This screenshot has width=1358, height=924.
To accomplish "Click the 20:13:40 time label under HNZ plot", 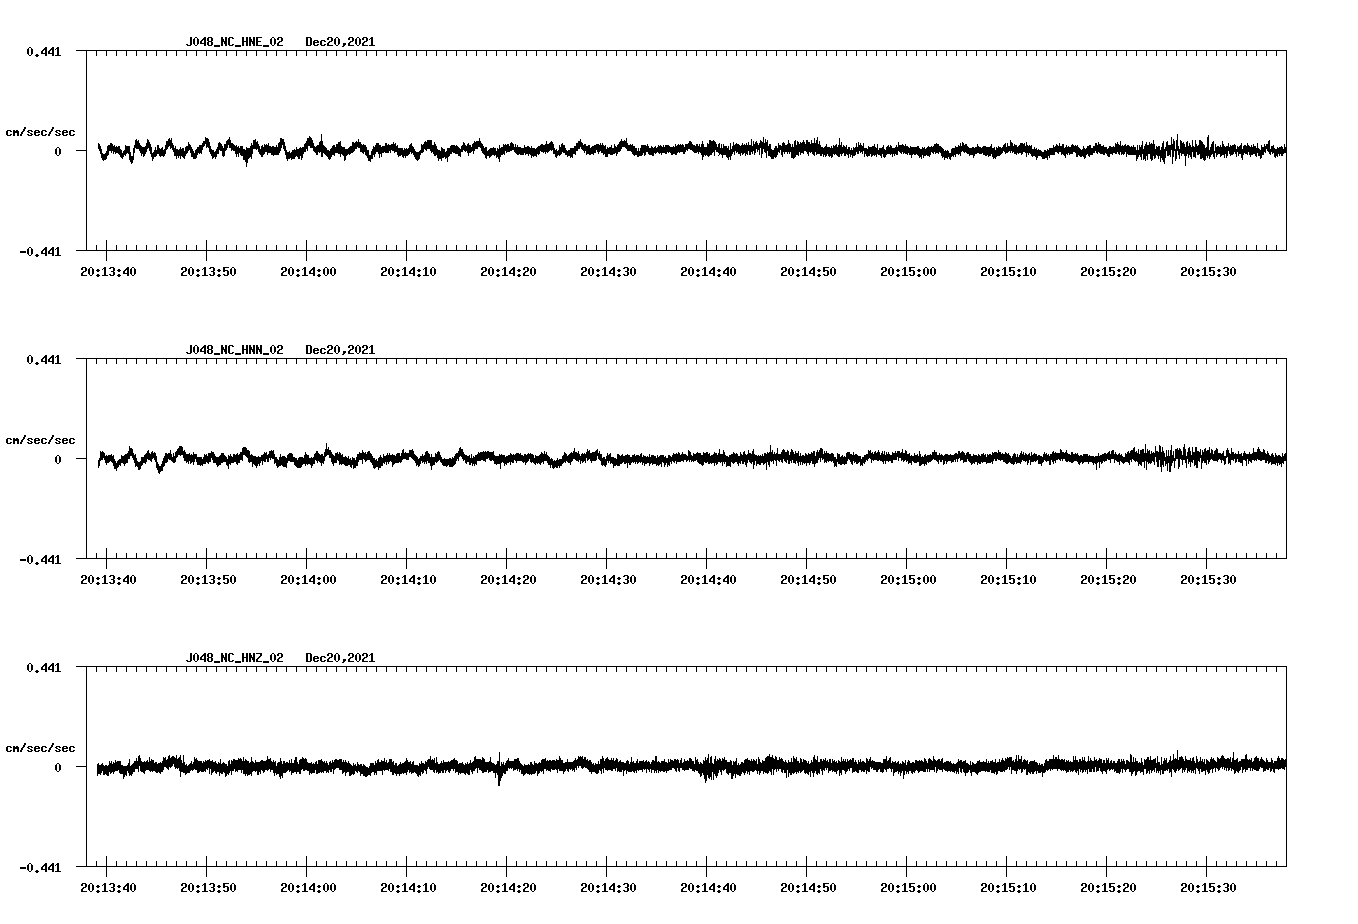I will (108, 888).
